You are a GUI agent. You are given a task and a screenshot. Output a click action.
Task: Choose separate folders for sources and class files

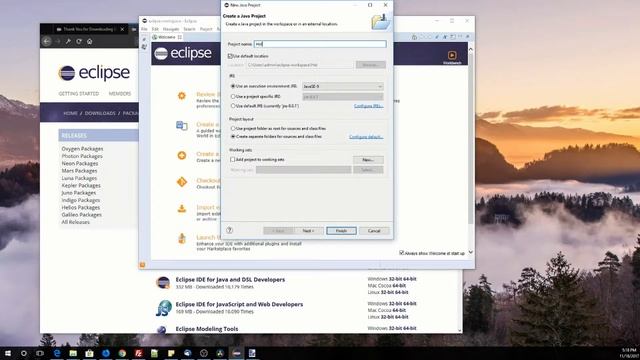pyautogui.click(x=233, y=136)
